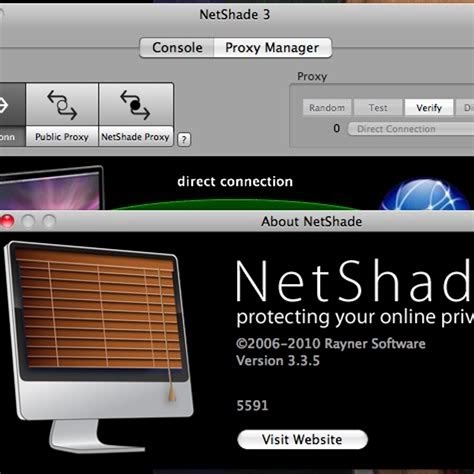Click the iMac with blinds artwork
Image resolution: width=474 pixels, height=474 pixels.
pos(99,347)
